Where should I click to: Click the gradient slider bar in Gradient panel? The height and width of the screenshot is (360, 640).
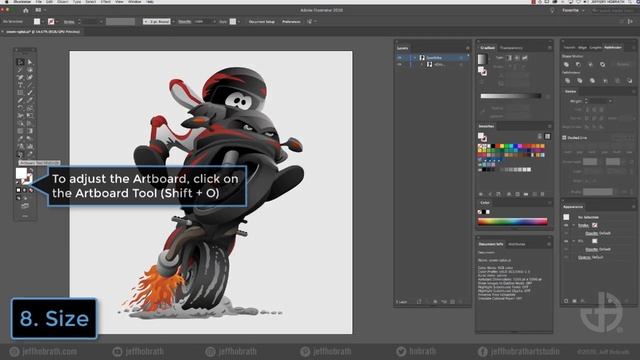point(511,96)
